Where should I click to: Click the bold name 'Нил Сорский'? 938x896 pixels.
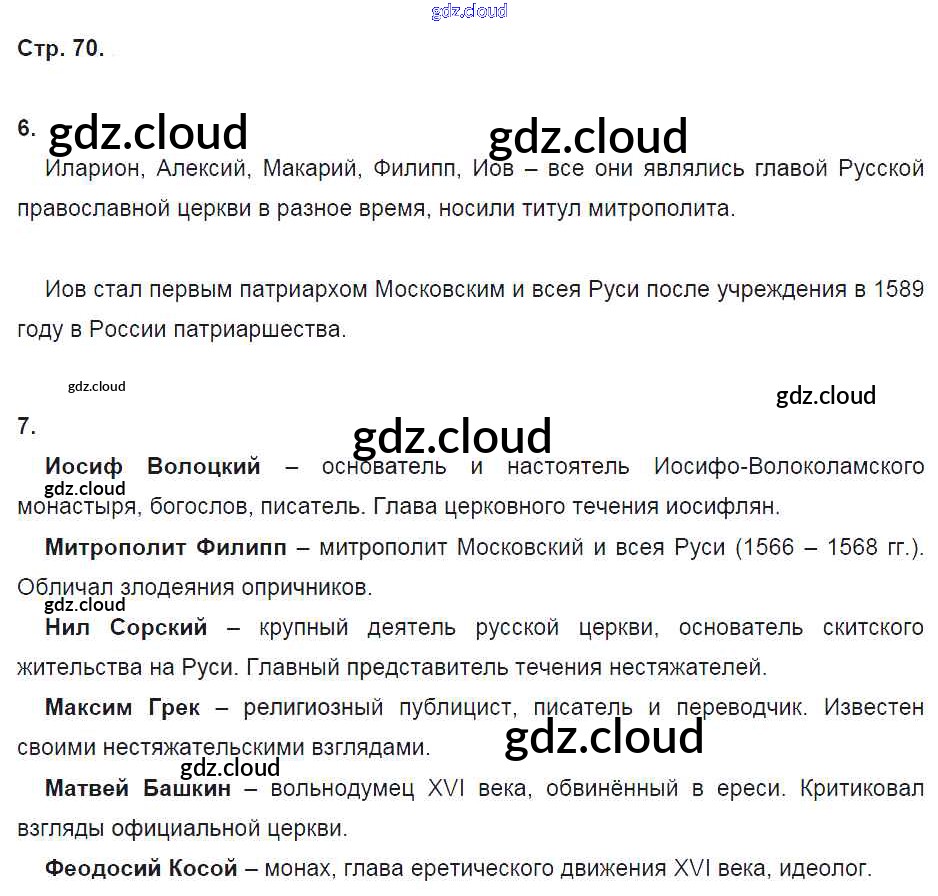(126, 627)
